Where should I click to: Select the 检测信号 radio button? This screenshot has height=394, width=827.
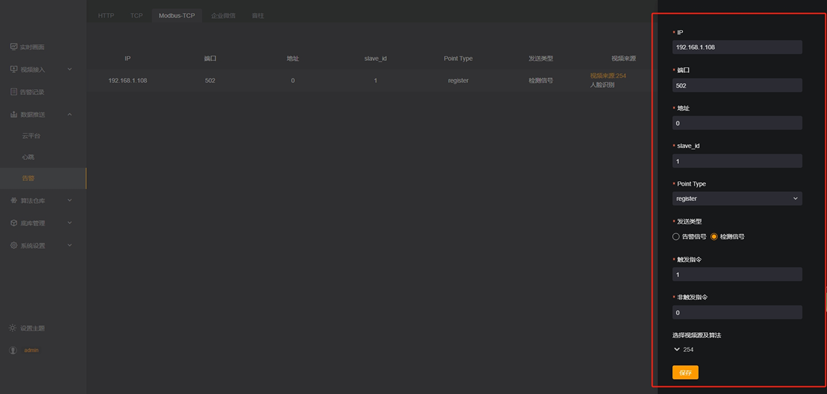tap(714, 237)
